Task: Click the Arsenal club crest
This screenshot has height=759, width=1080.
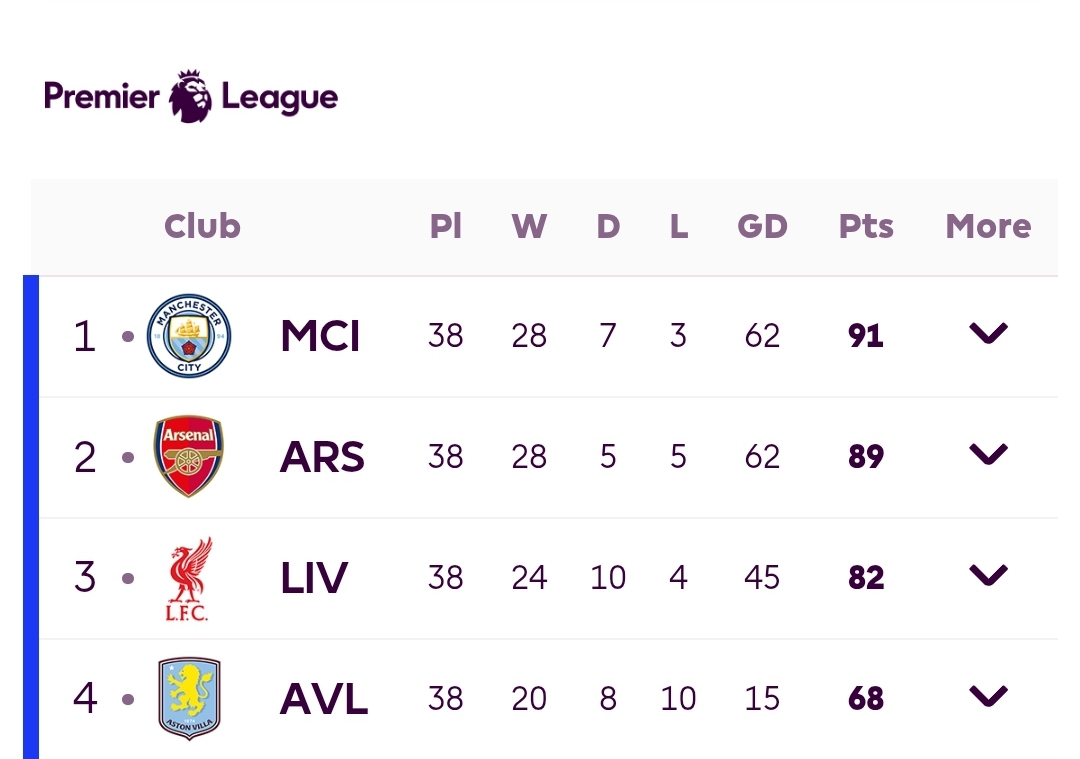Action: (x=189, y=456)
